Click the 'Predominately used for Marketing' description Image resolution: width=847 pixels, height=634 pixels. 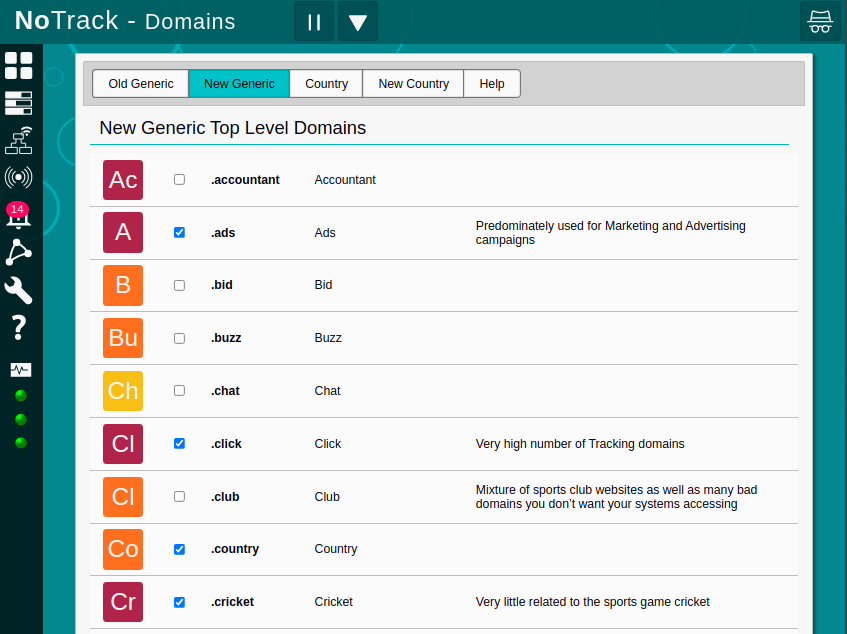coord(610,233)
